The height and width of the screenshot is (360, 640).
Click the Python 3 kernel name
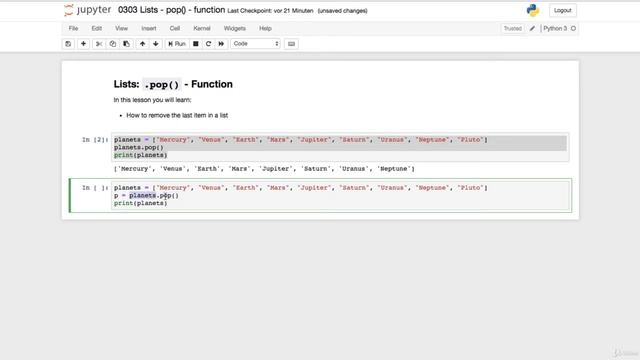[555, 29]
